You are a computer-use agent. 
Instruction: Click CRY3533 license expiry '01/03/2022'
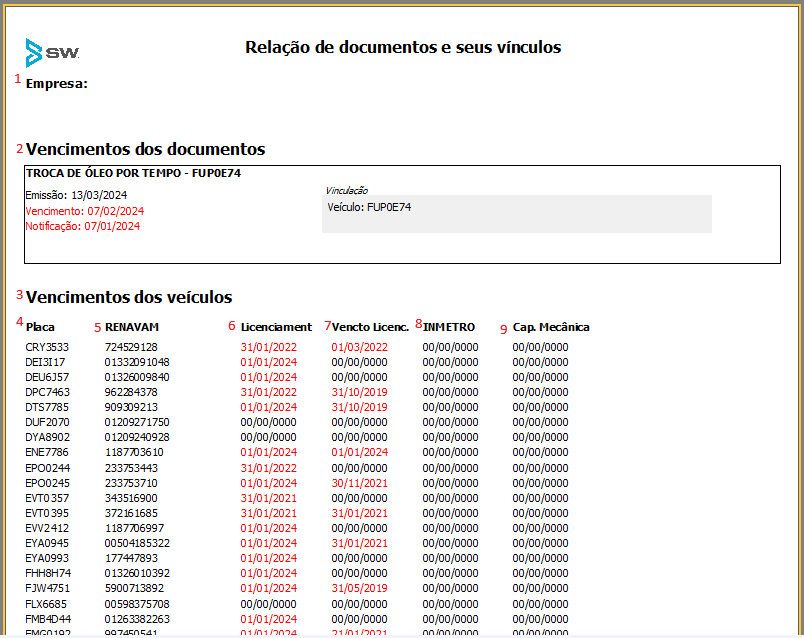click(359, 347)
